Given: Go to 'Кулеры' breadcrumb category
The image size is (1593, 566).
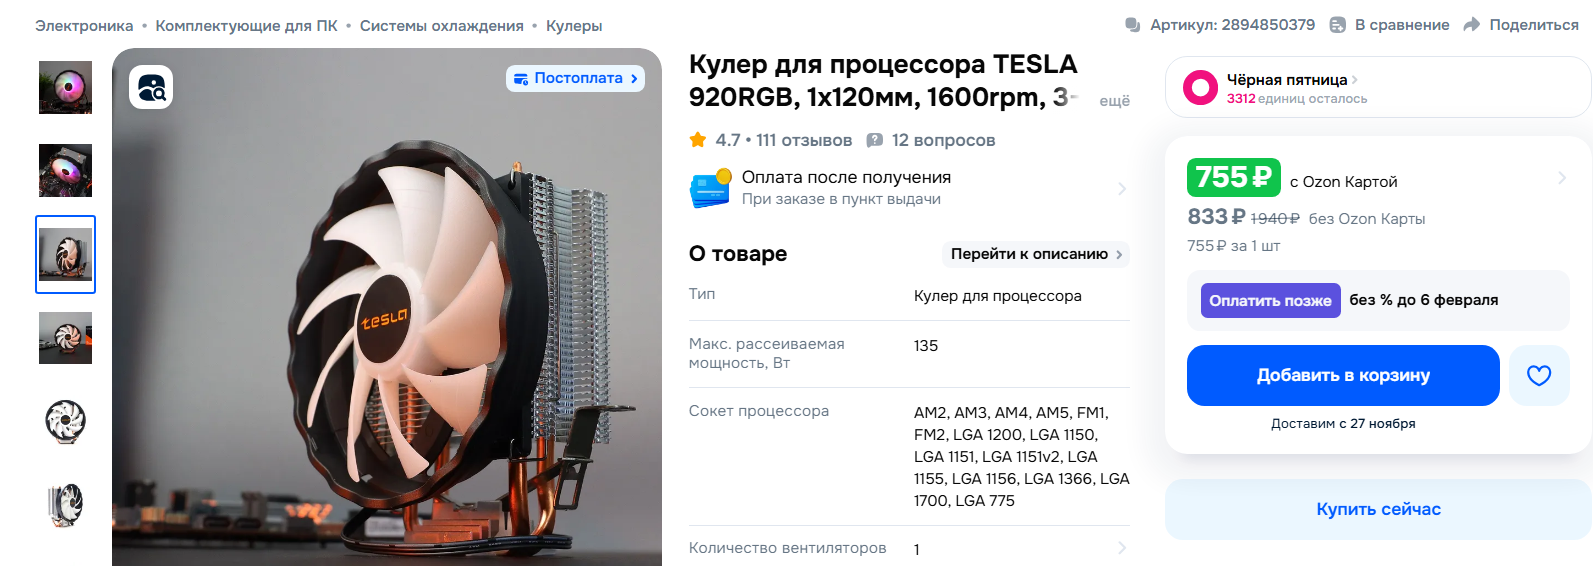Looking at the screenshot, I should click(x=574, y=26).
